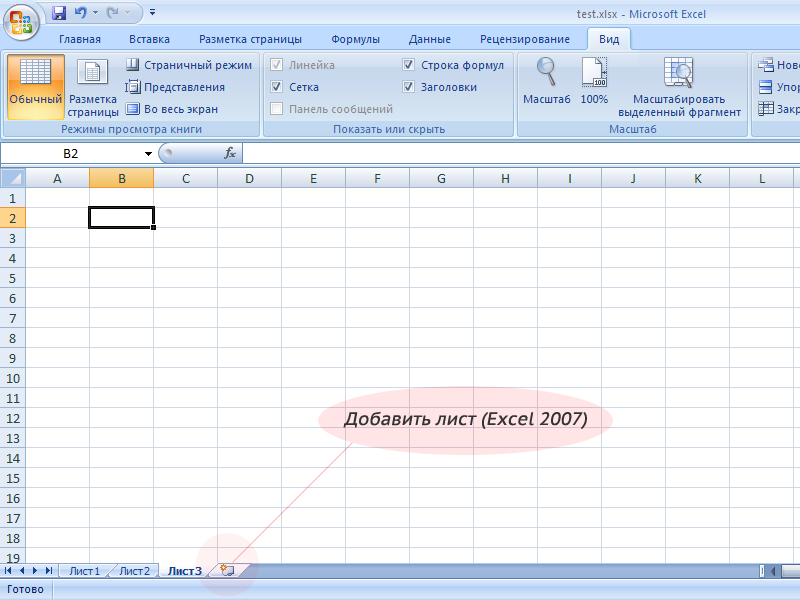Viewport: 800px width, 600px height.
Task: Open the Office button menu
Action: coord(21,22)
